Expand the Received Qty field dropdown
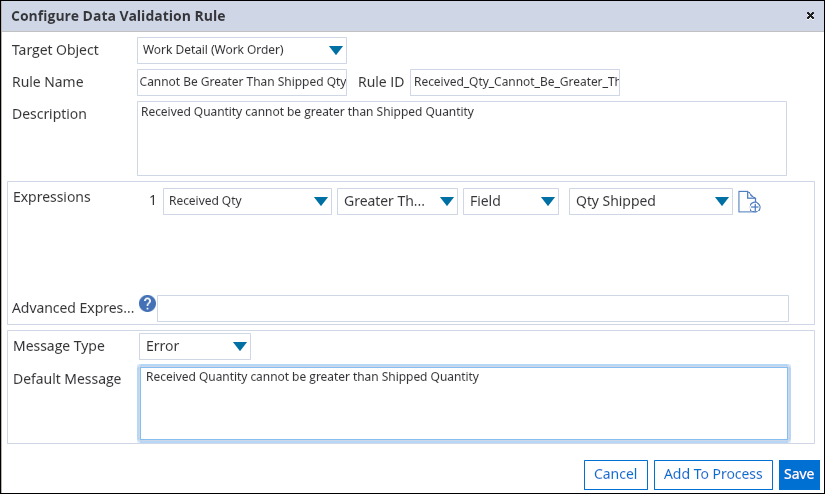 pos(247,201)
